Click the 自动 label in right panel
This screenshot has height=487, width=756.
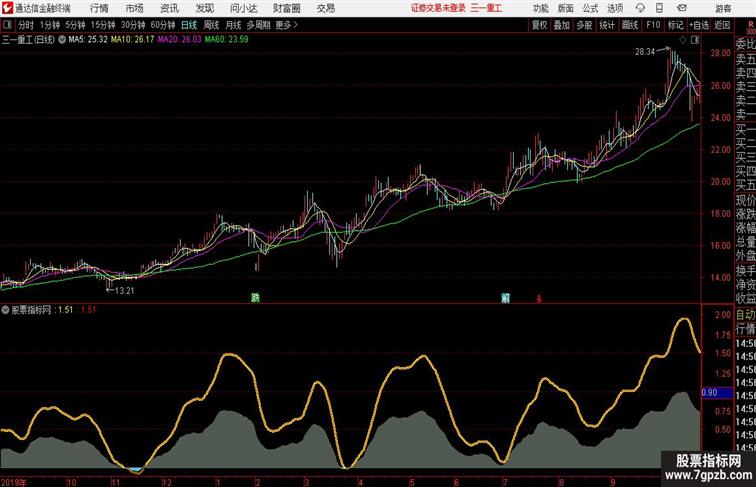(745, 315)
